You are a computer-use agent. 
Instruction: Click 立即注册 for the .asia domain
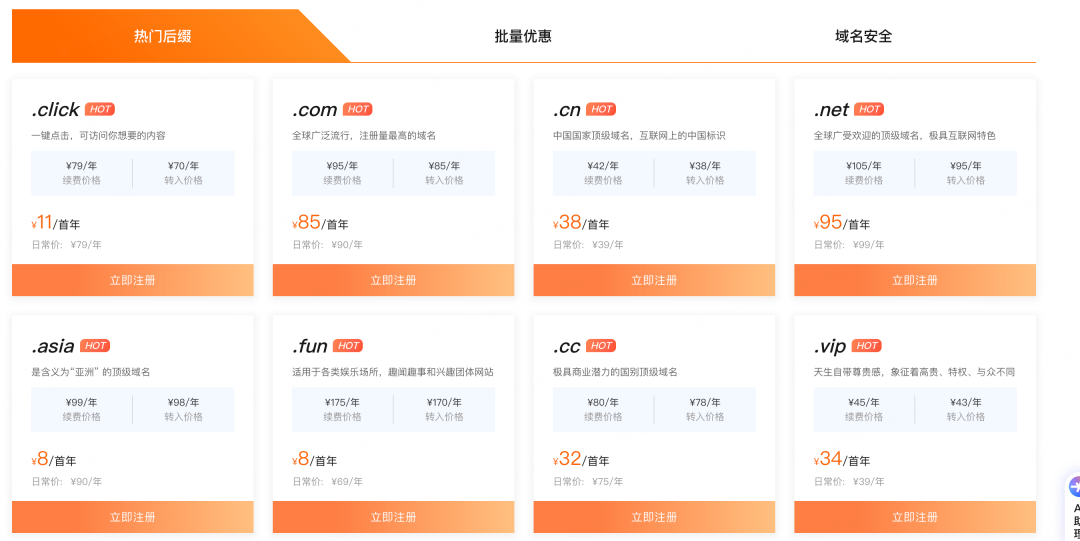pos(133,517)
